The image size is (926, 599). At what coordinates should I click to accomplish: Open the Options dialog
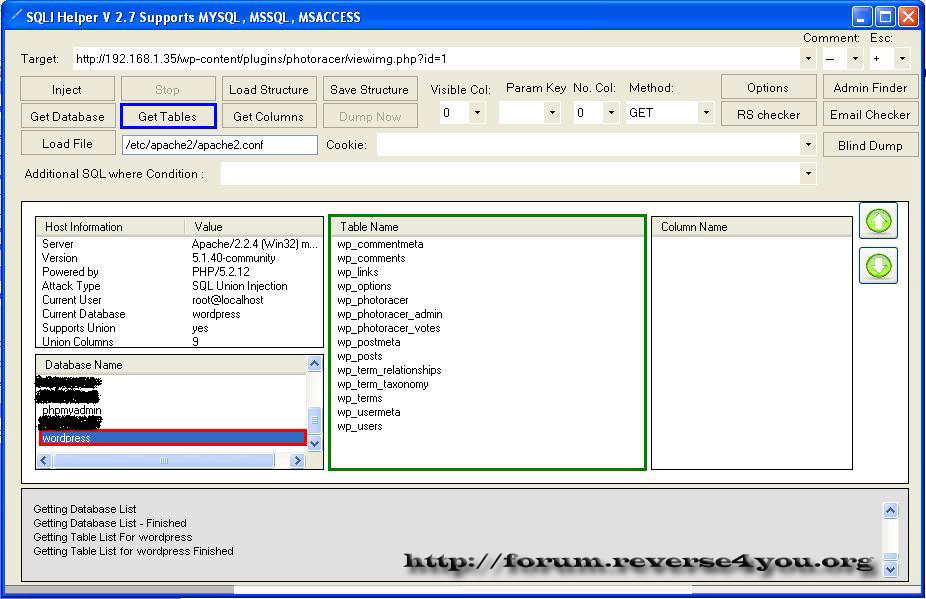coord(768,87)
